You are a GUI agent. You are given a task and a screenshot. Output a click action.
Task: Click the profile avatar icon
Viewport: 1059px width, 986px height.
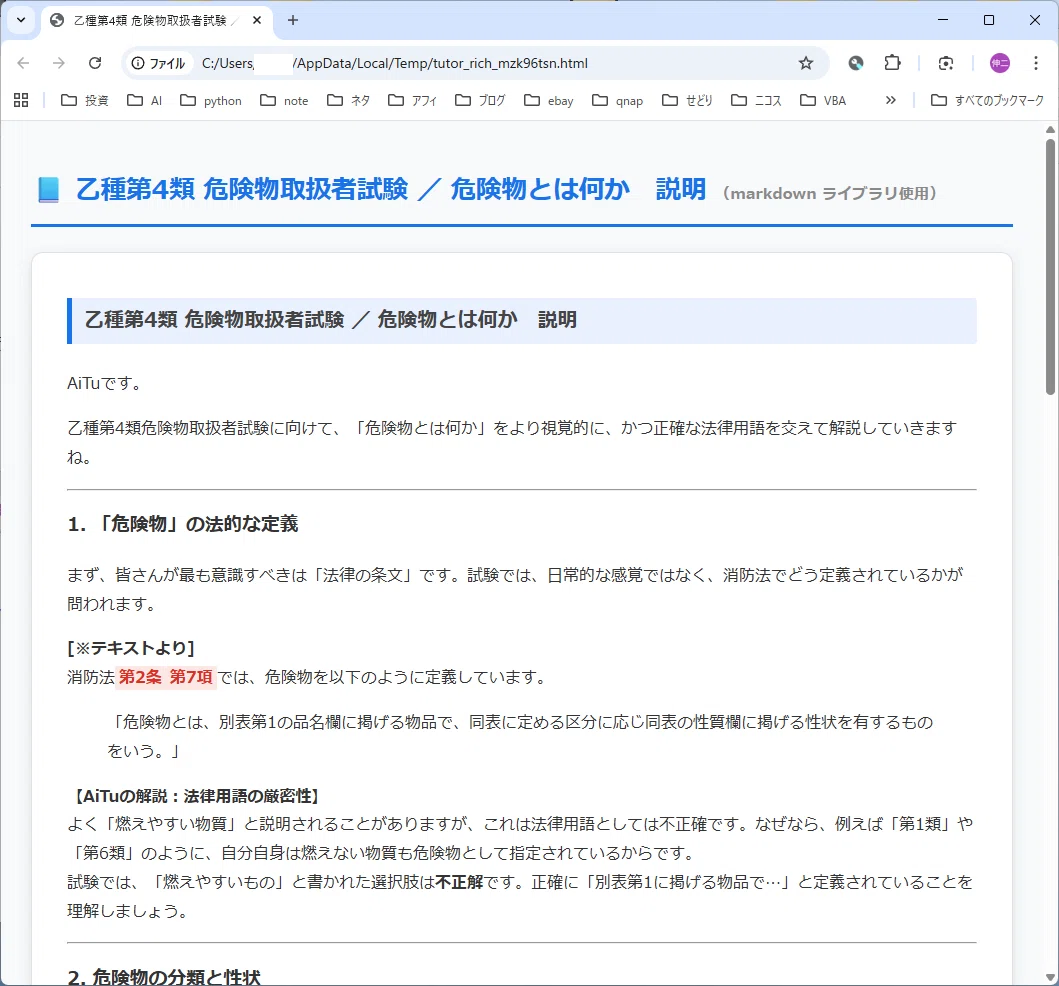pos(1000,63)
